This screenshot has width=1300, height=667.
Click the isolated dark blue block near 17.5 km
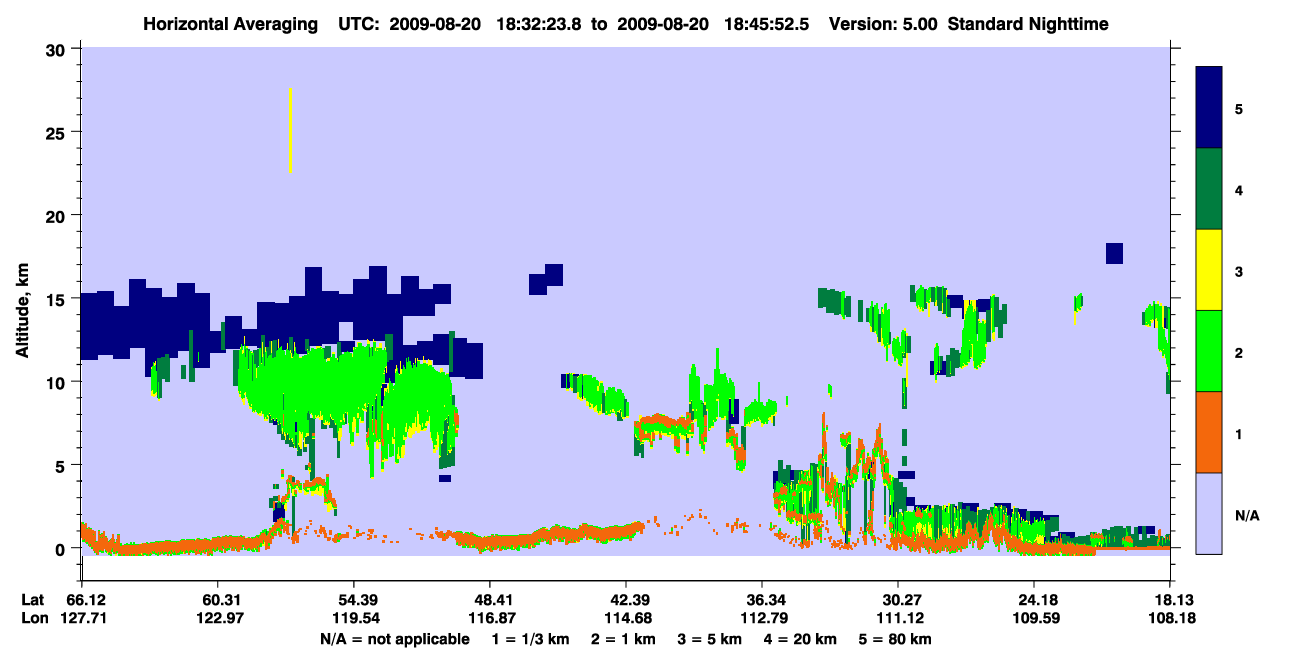click(x=1114, y=253)
